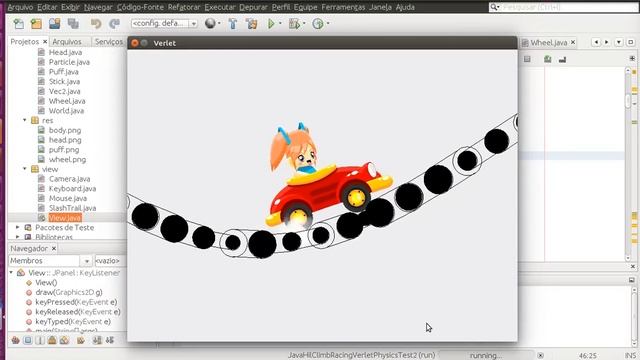Viewport: 640px width, 360px height.
Task: Click the black editor toolbar icon
Action: click(x=562, y=60)
